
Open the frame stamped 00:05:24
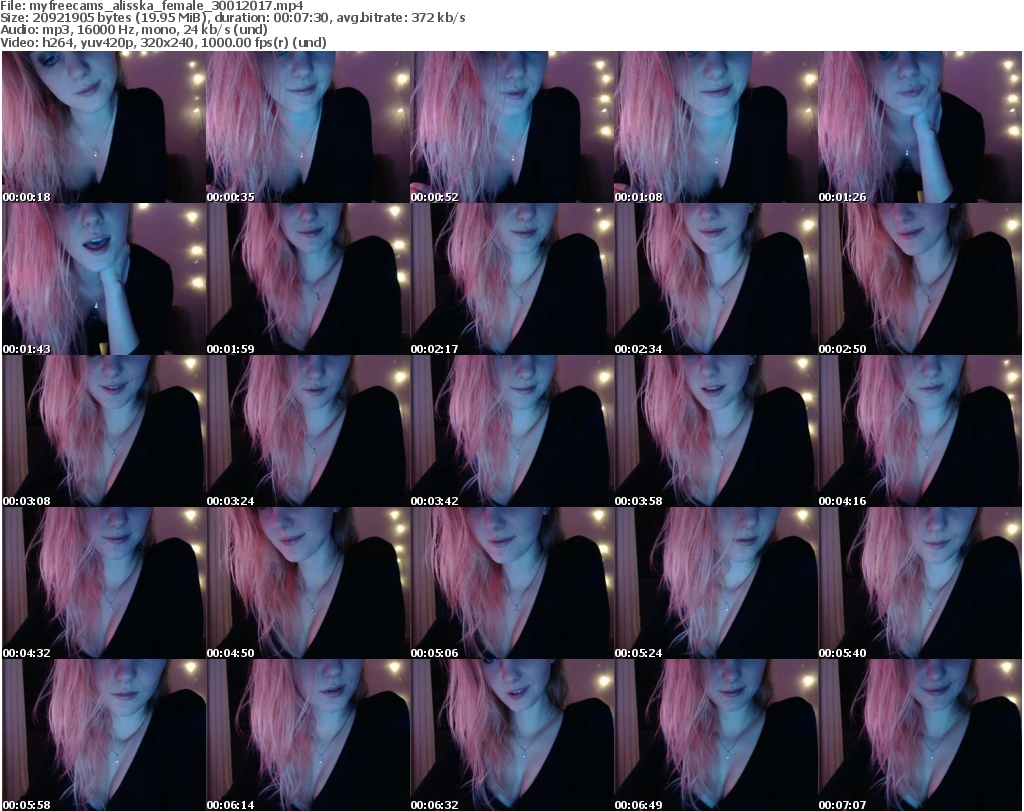716,584
